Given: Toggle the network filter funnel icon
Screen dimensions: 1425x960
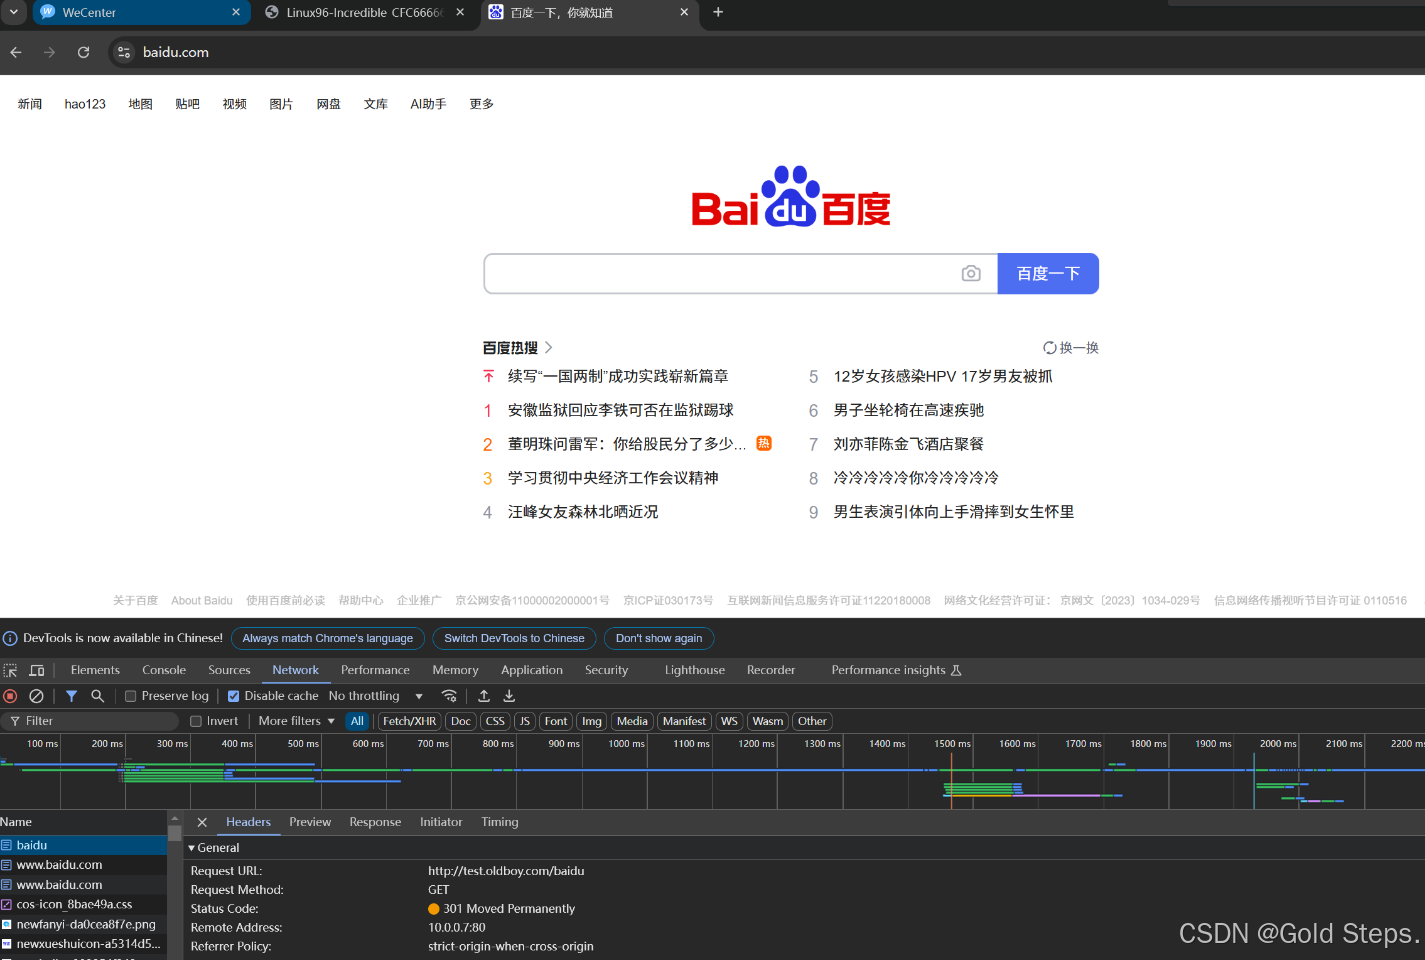Looking at the screenshot, I should (x=71, y=696).
